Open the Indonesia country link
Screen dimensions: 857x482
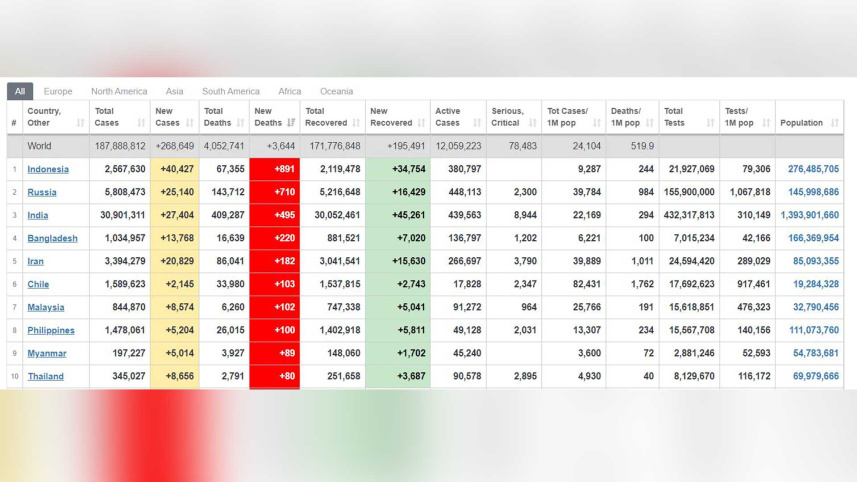click(x=48, y=169)
